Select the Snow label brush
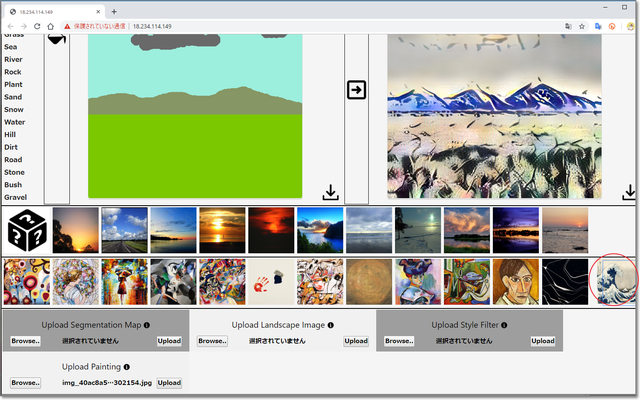Screen dimensions: 640x400 [13, 109]
